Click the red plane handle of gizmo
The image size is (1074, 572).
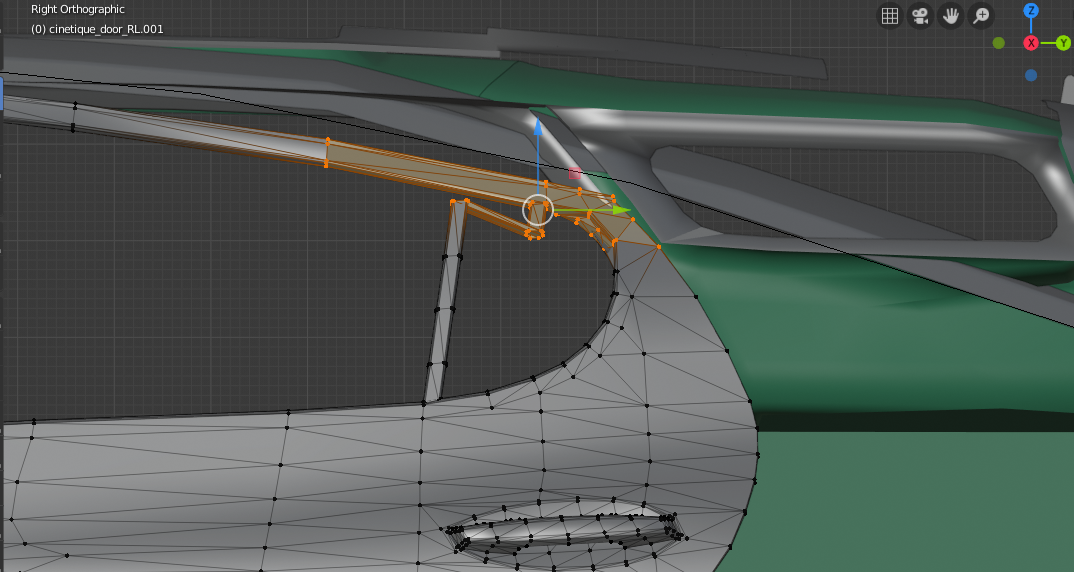click(x=575, y=173)
